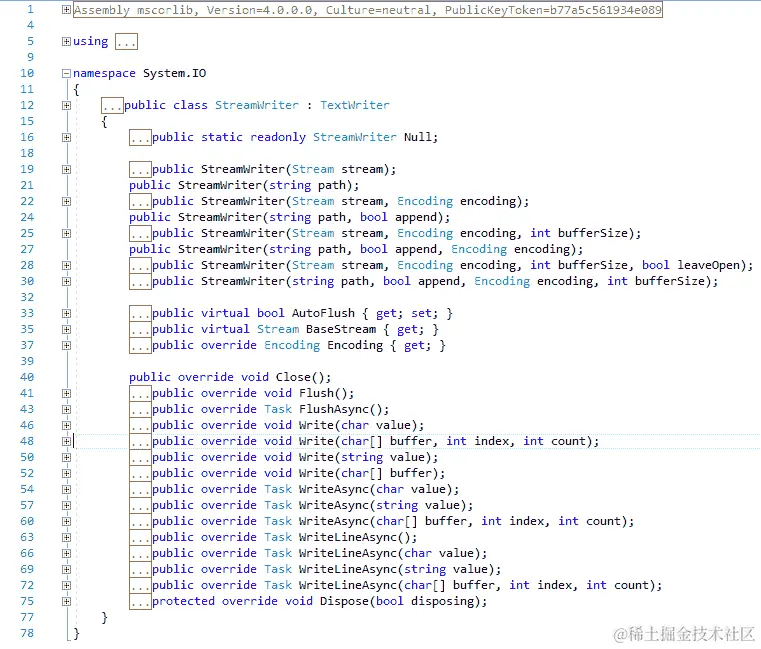Viewport: 761px width, 649px height.
Task: Click collapsed ellipsis box after using keyword
Action: [126, 42]
